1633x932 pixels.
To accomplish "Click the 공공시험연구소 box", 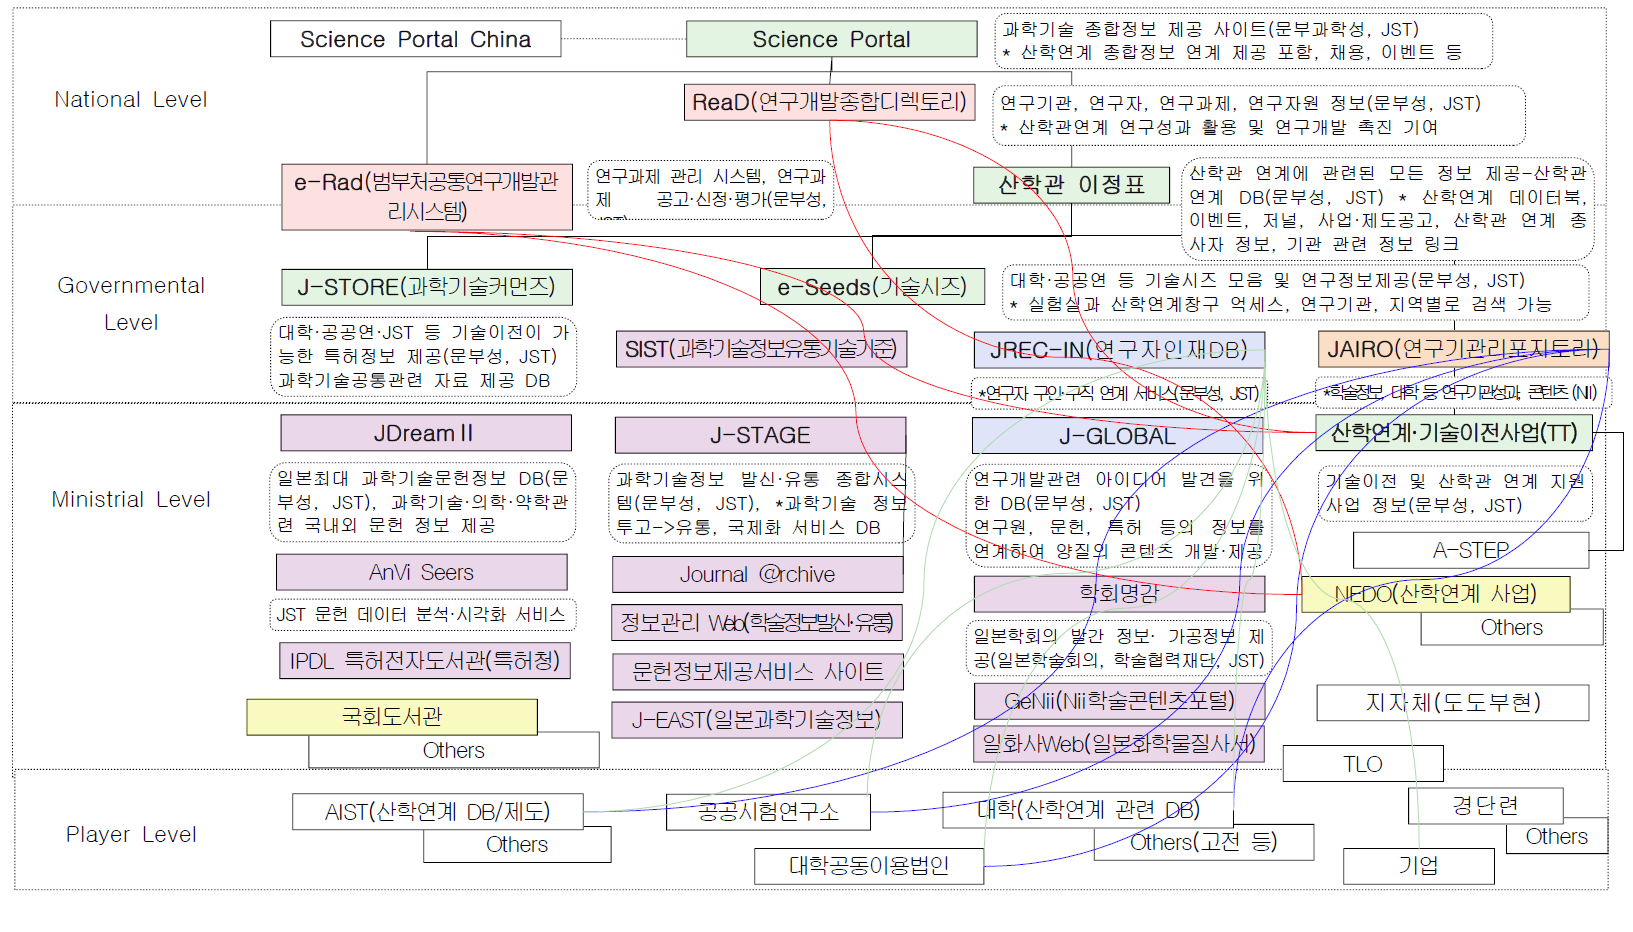I will 768,812.
